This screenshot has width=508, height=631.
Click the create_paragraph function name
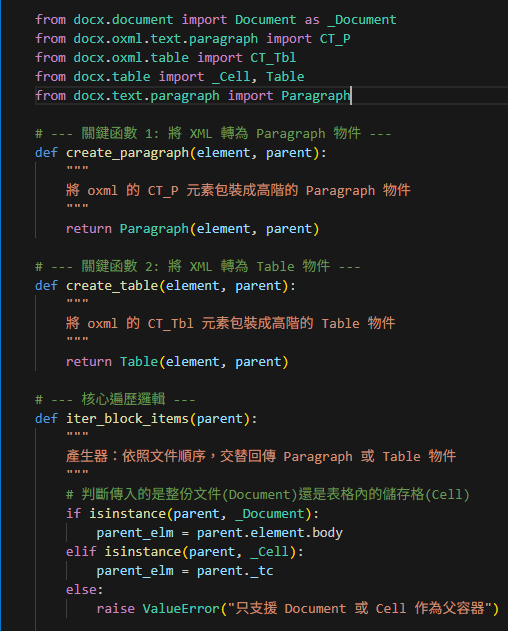click(127, 153)
